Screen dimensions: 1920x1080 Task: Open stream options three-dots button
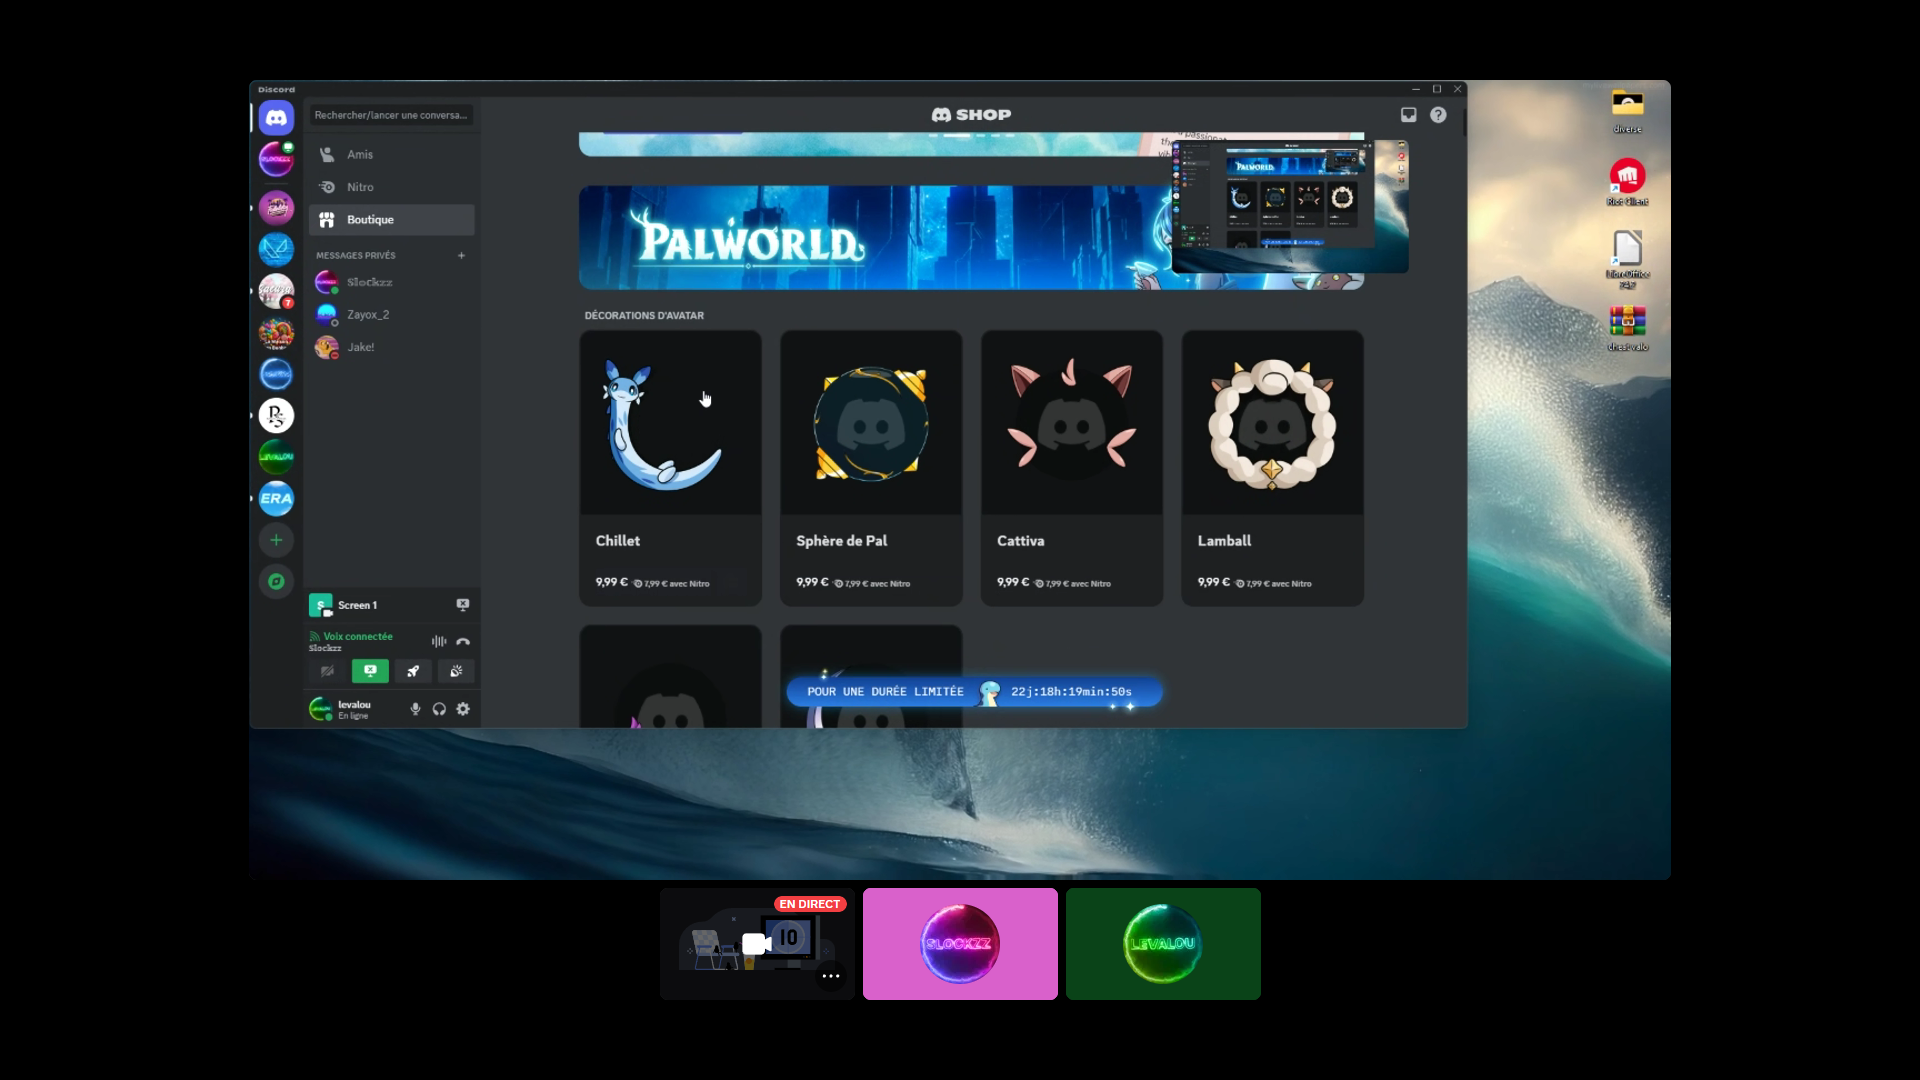pyautogui.click(x=831, y=976)
